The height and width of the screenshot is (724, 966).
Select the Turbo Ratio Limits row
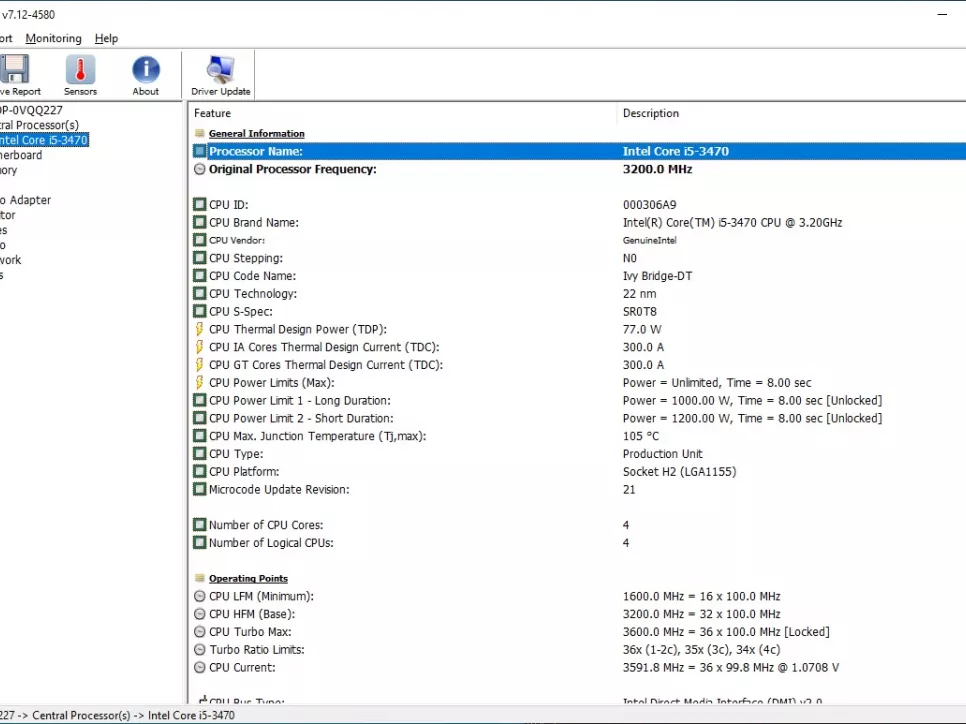580,649
